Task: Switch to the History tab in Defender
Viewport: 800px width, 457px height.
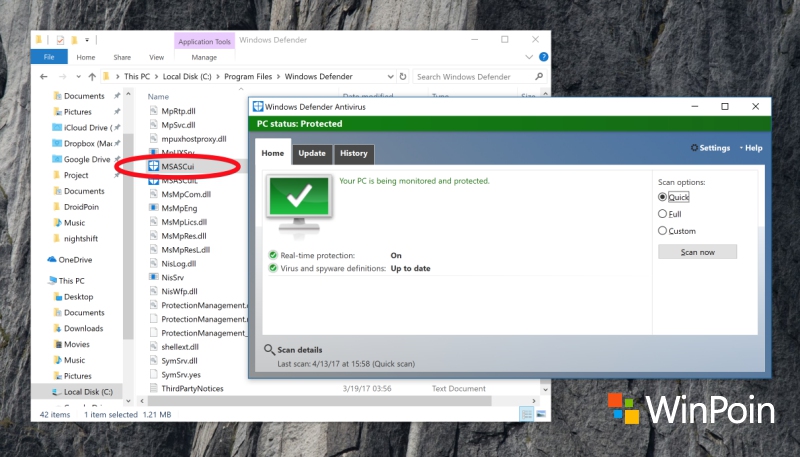Action: point(354,154)
